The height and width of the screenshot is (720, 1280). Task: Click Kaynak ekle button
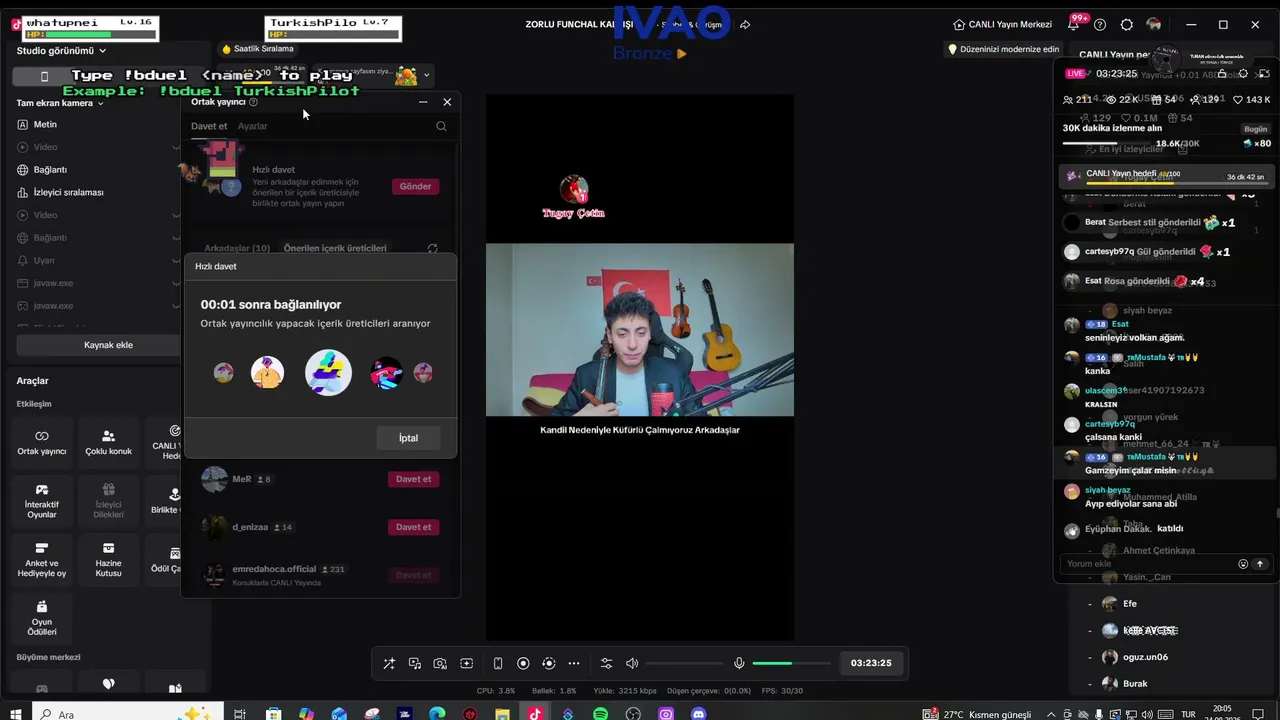click(108, 345)
